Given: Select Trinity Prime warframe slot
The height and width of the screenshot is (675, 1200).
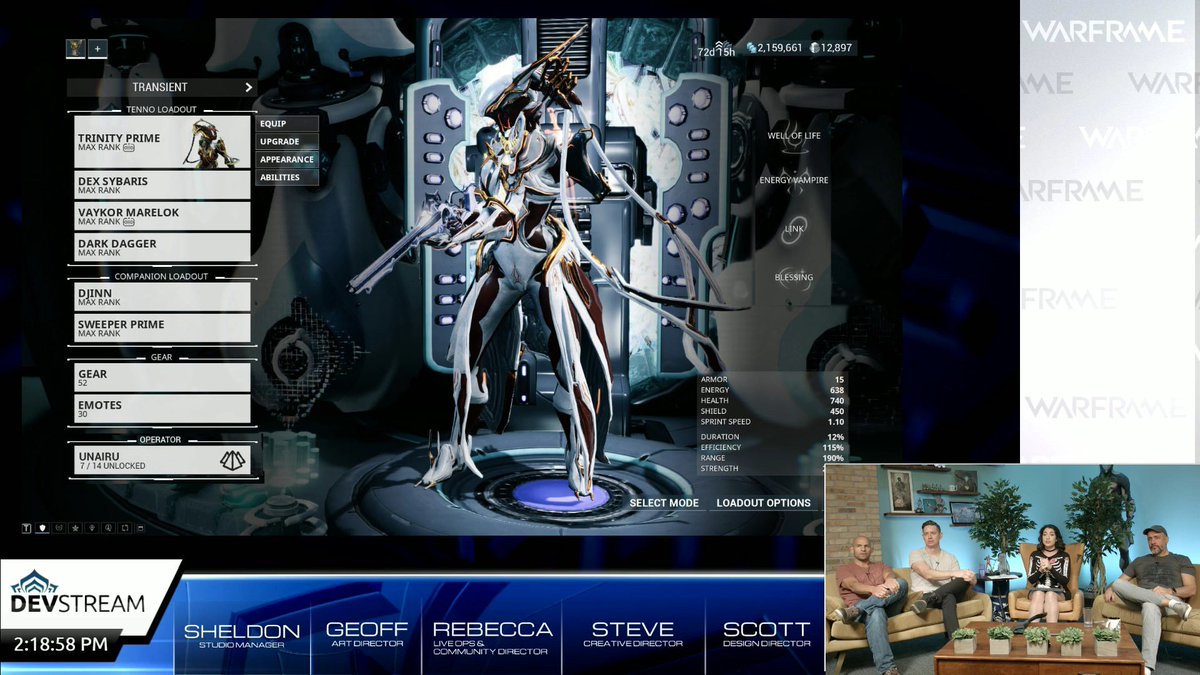Looking at the screenshot, I should tap(162, 142).
